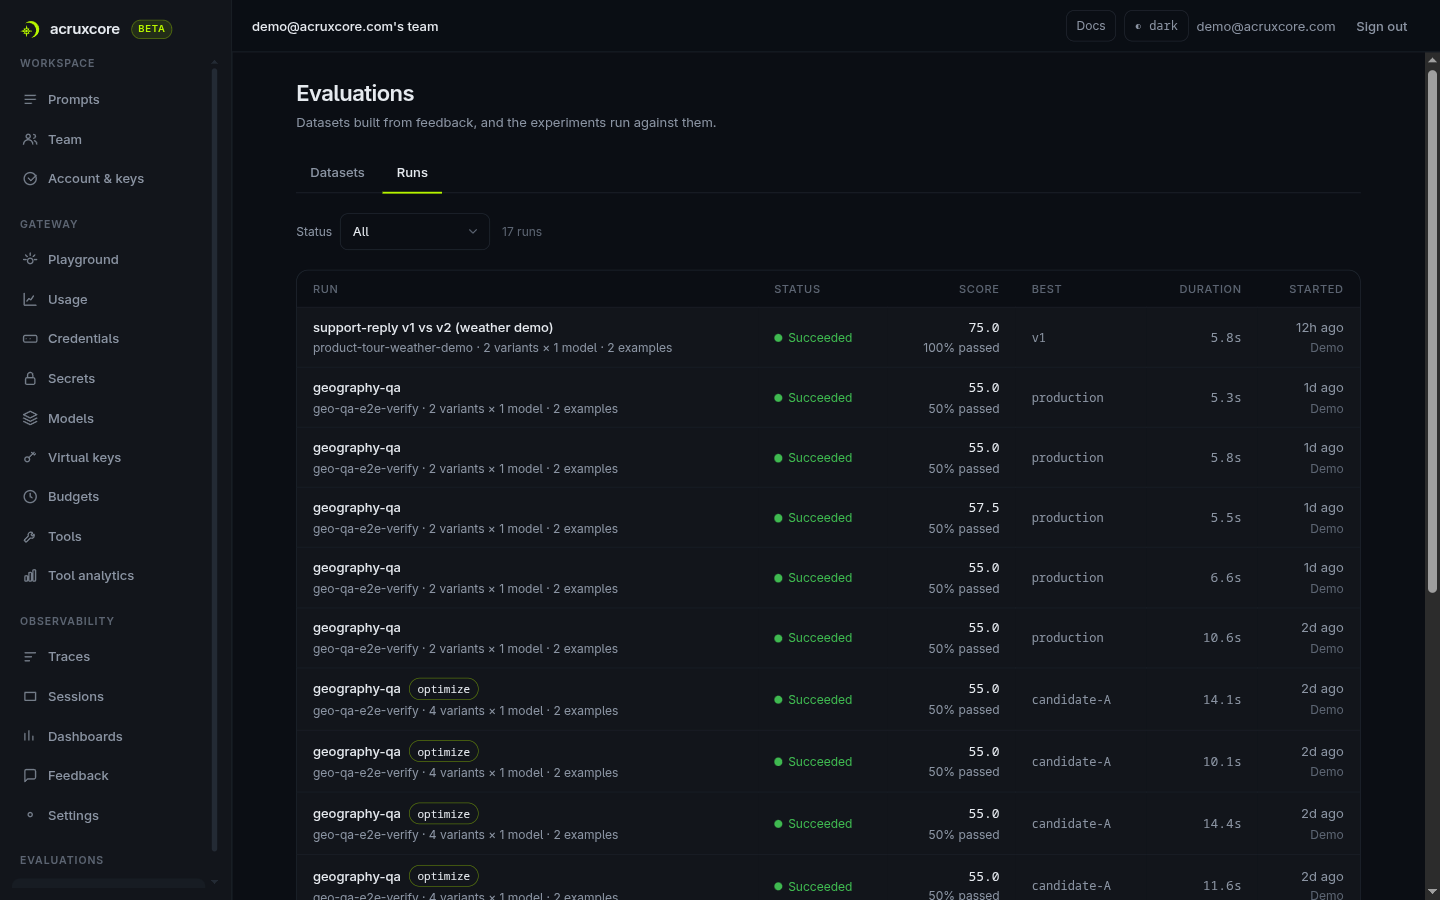Click the sidebar vertical scrollbar
Screen dimensions: 1440x900
214,460
